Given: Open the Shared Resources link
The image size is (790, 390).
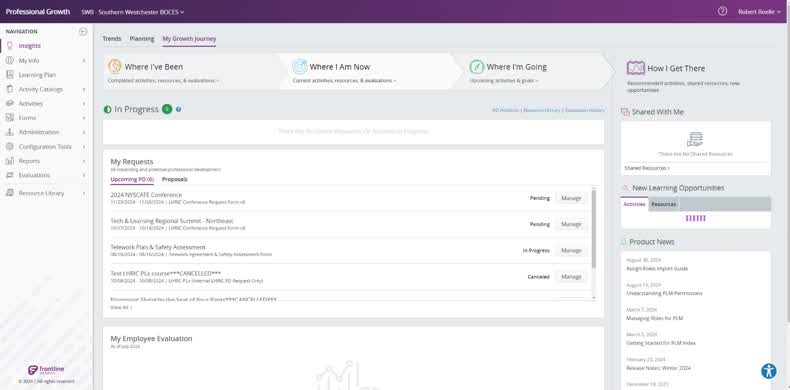Looking at the screenshot, I should point(647,168).
